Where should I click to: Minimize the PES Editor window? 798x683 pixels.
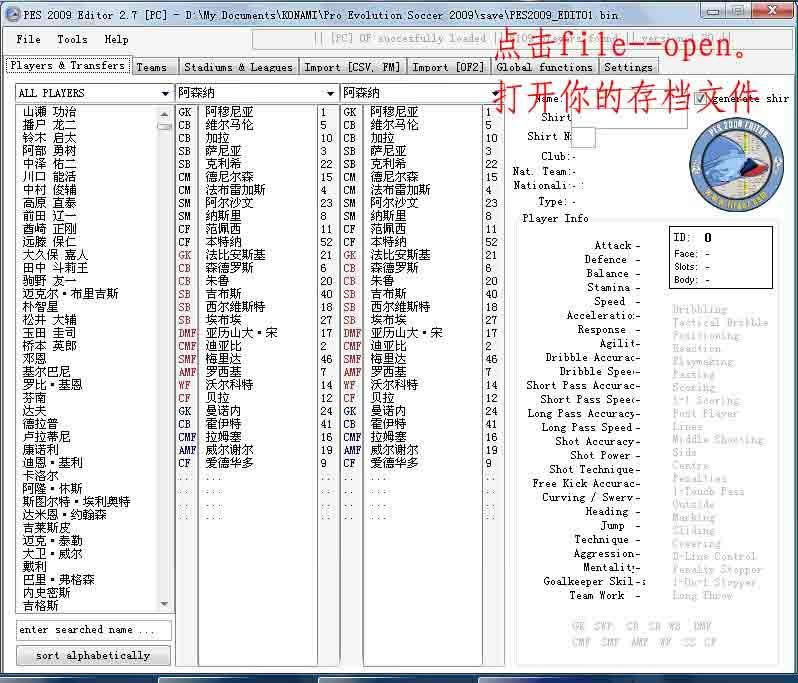coord(712,10)
